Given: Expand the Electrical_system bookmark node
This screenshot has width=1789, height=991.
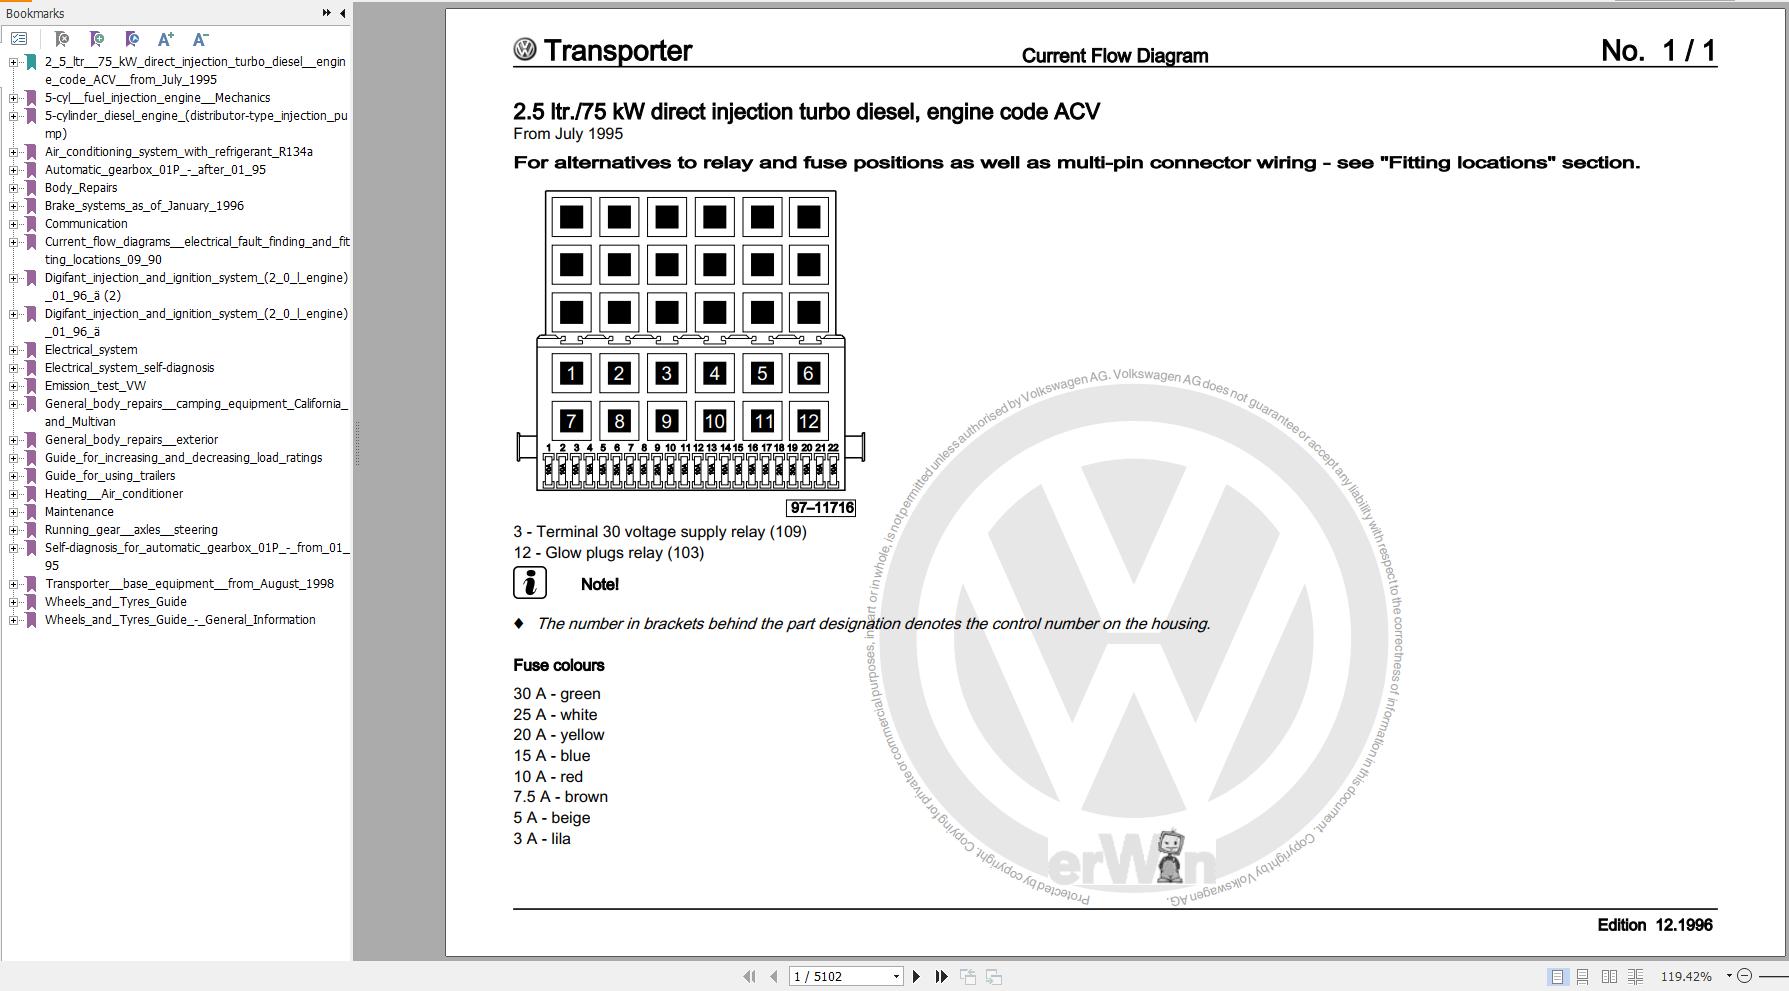Looking at the screenshot, I should [x=13, y=350].
